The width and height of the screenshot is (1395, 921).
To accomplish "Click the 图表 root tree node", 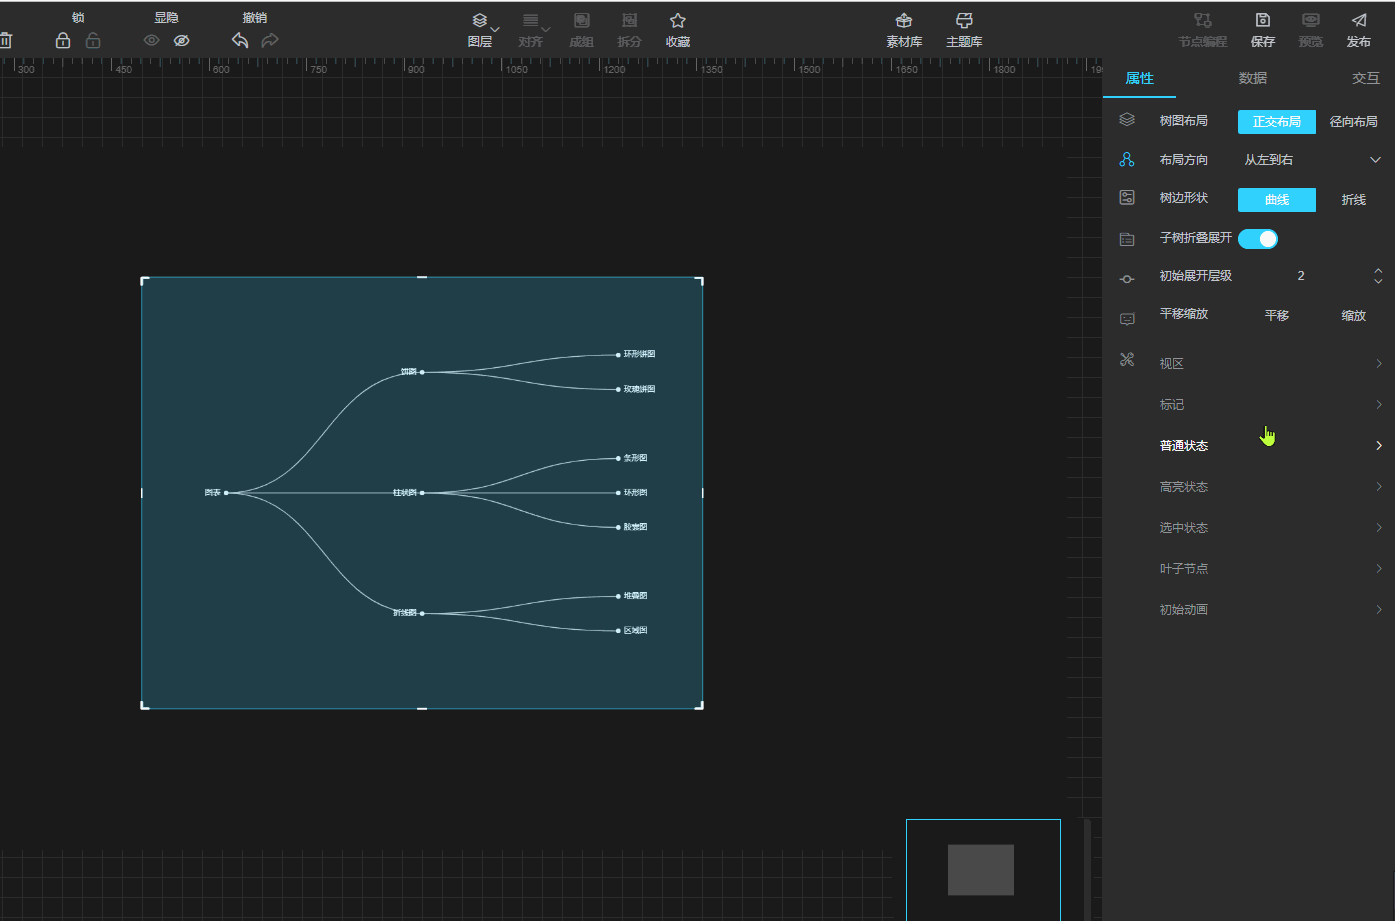I will pos(216,493).
